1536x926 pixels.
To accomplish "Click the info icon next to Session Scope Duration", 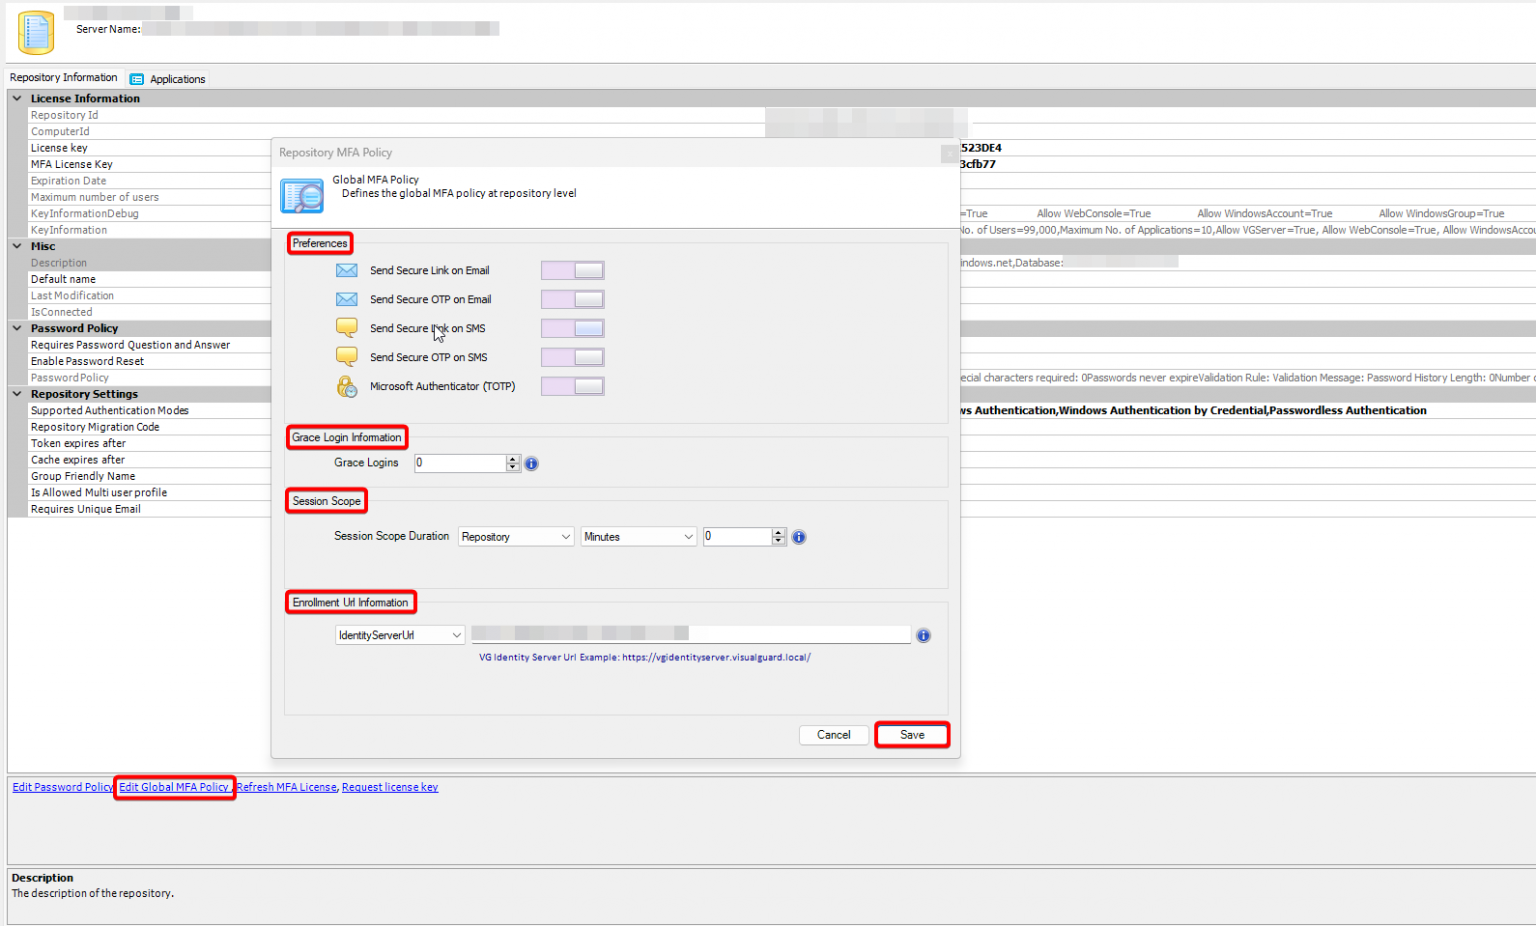I will coord(799,538).
